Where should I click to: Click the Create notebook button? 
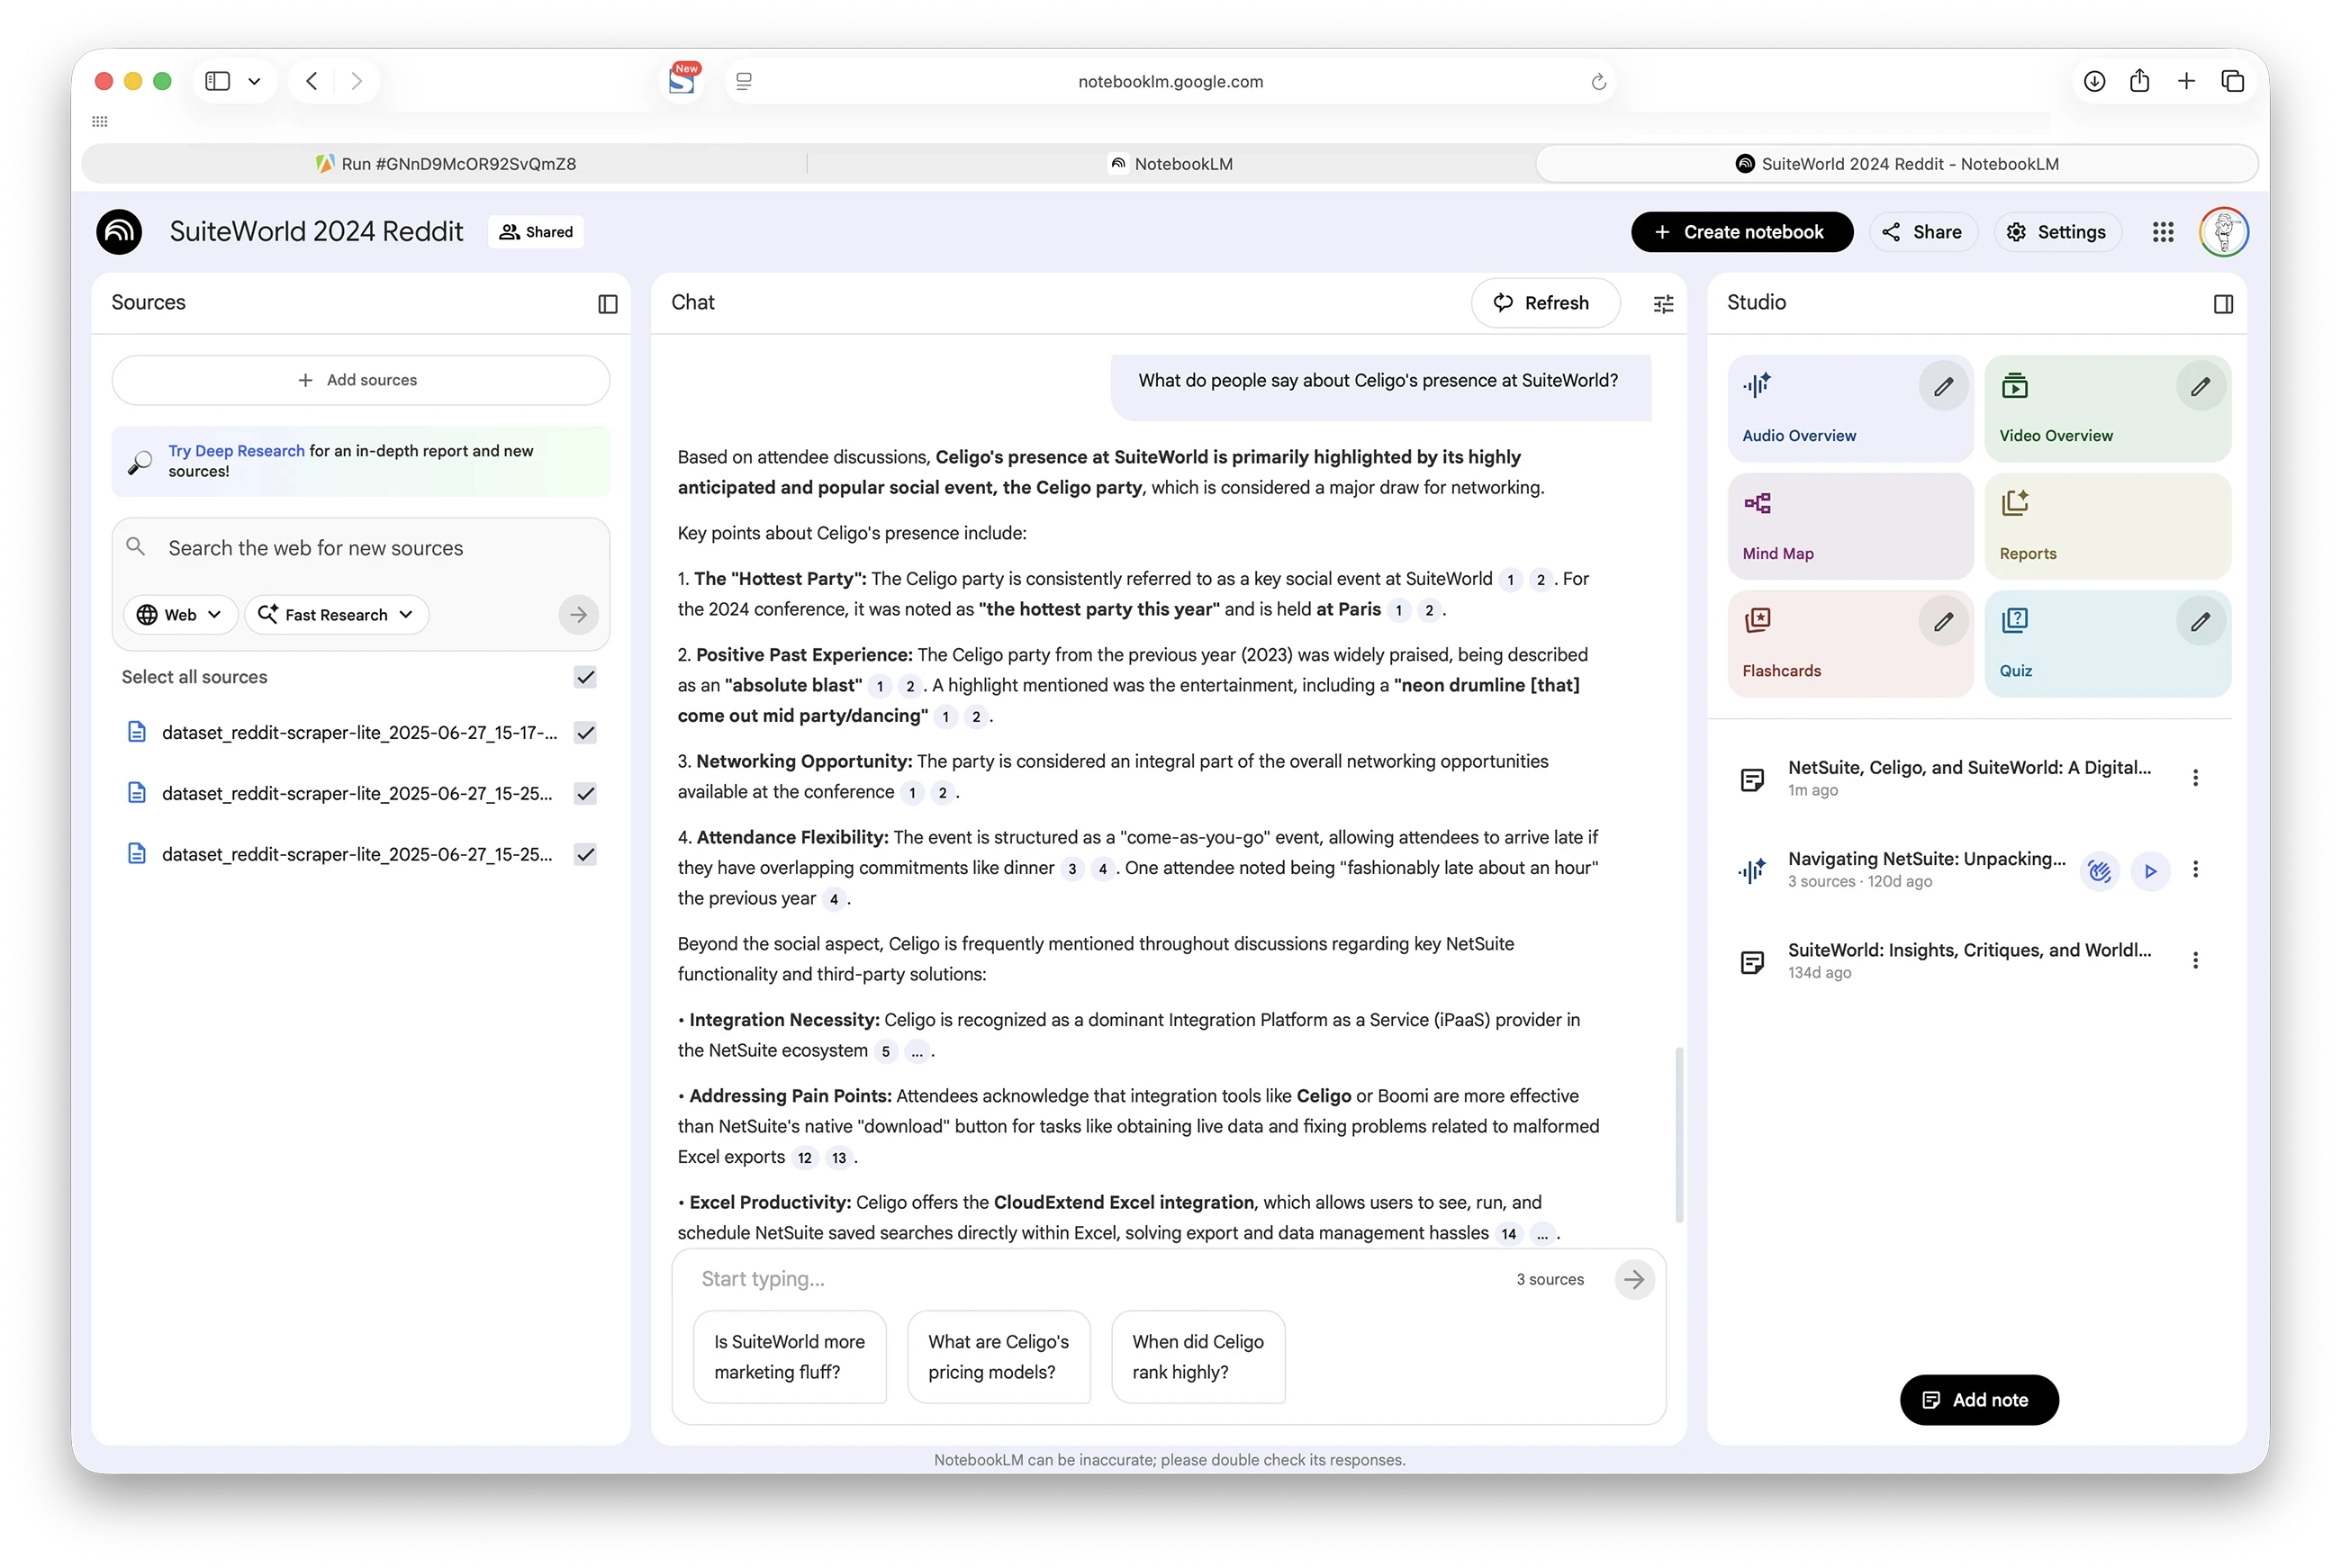coord(1741,232)
